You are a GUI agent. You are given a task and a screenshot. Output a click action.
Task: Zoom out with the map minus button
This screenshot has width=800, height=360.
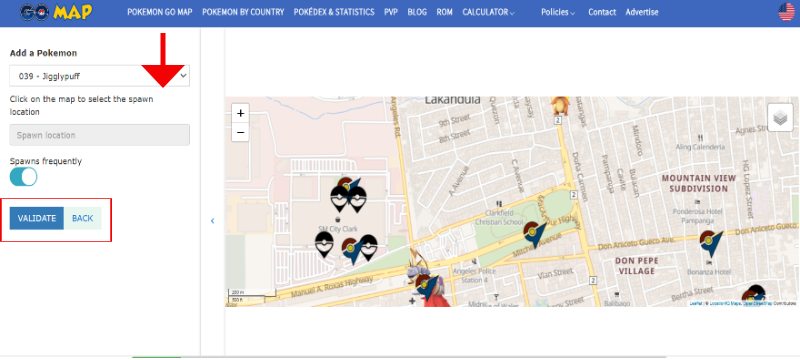pos(240,133)
